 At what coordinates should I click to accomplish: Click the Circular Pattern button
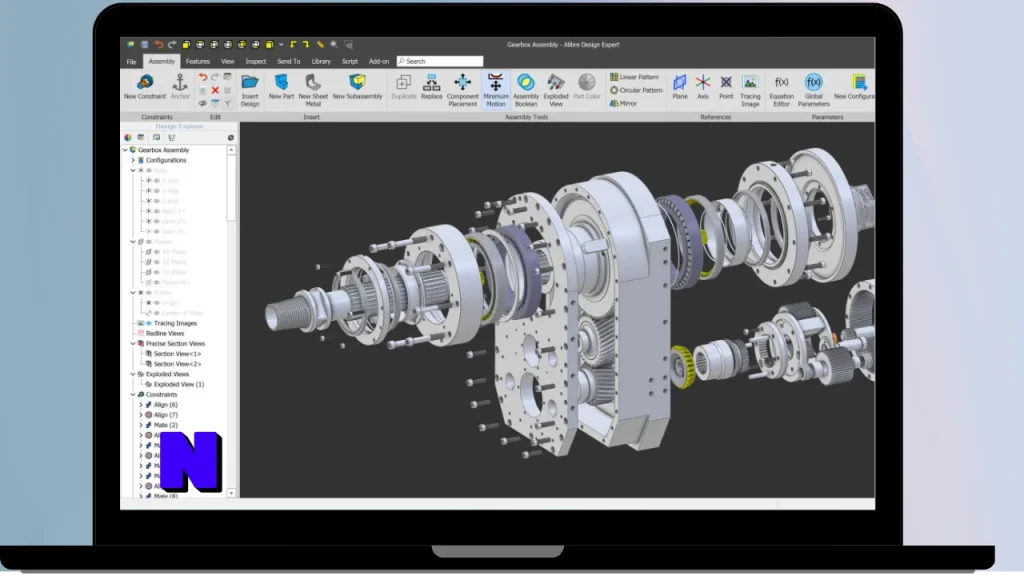(x=636, y=90)
